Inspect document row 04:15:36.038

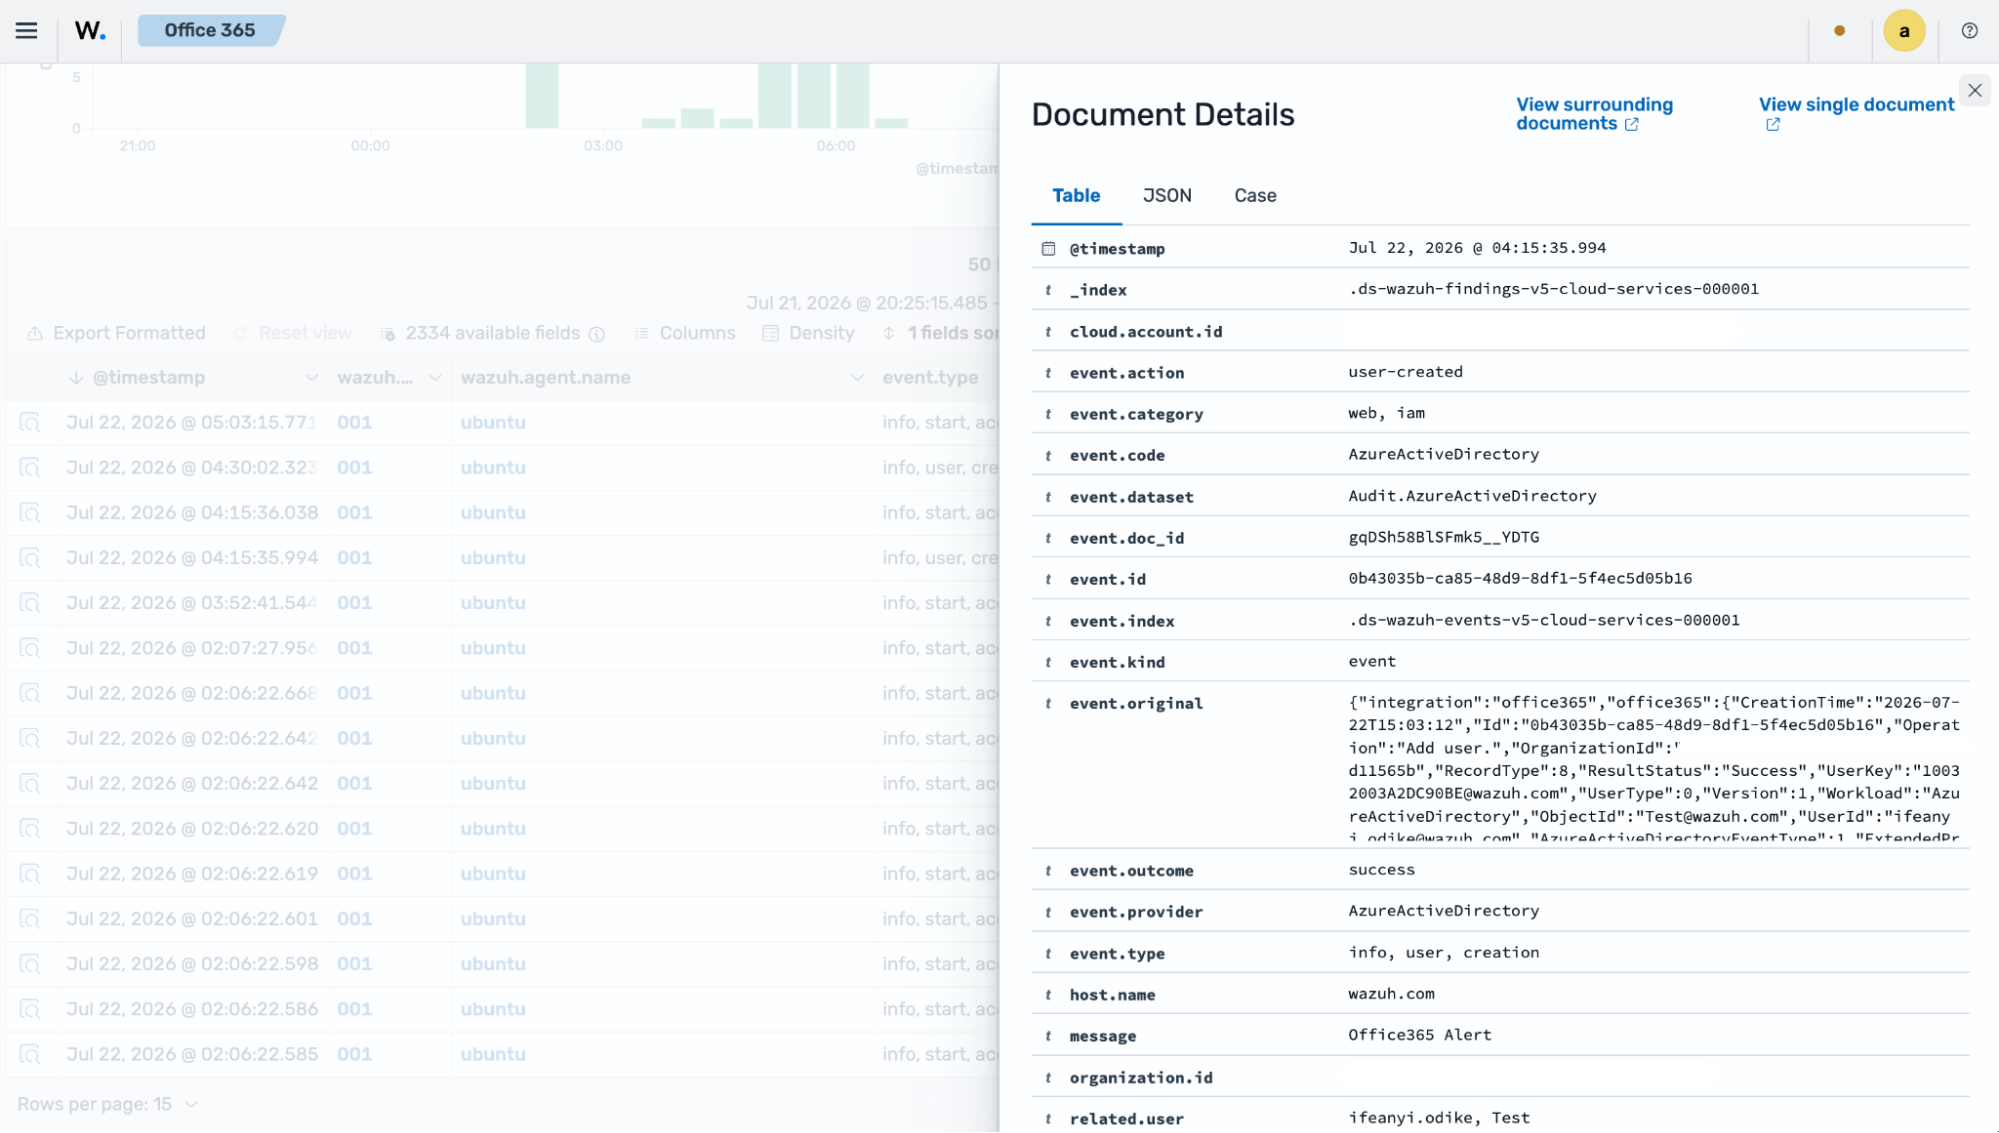coord(30,513)
